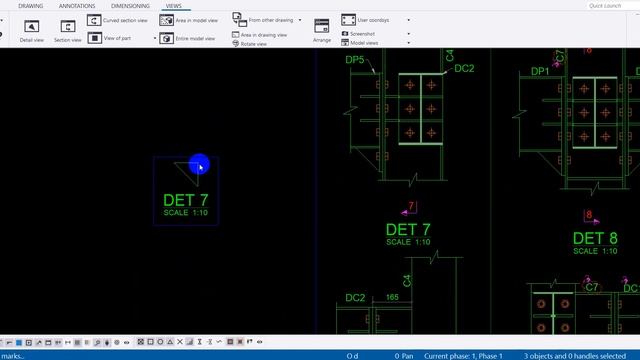Choose Area in drawing view
This screenshot has height=360, width=640.
259,35
